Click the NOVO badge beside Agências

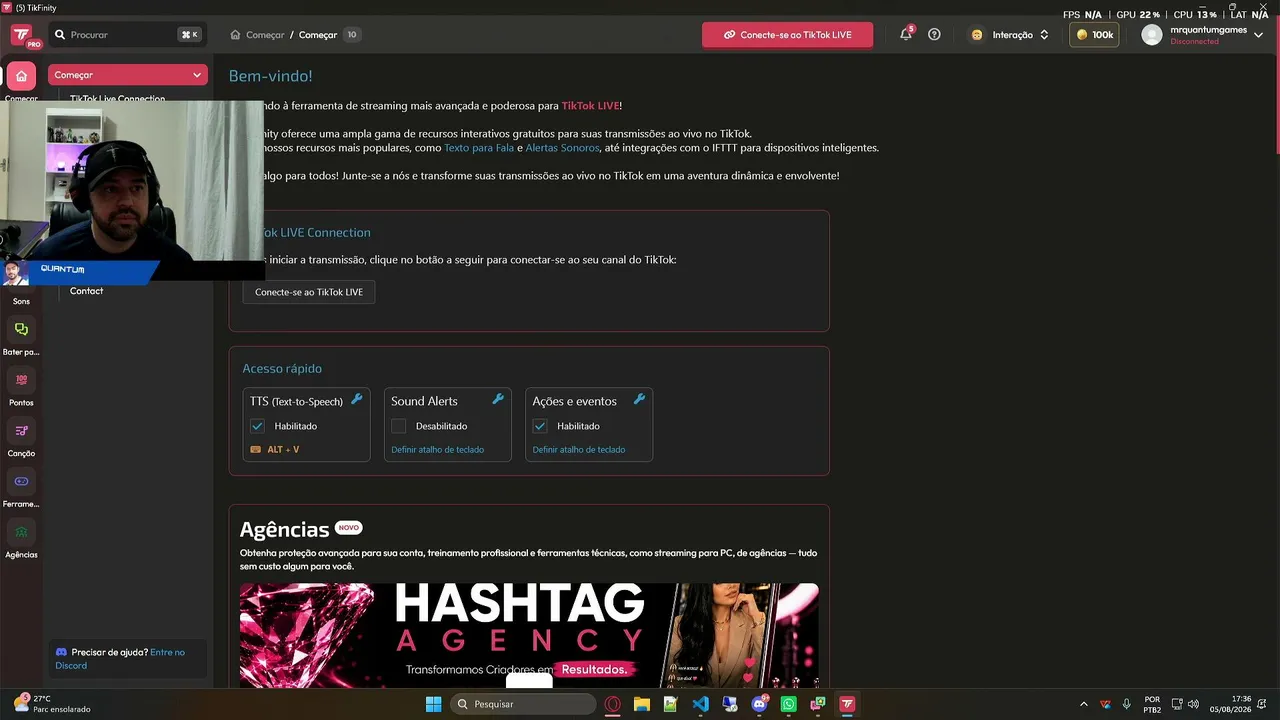(x=348, y=527)
